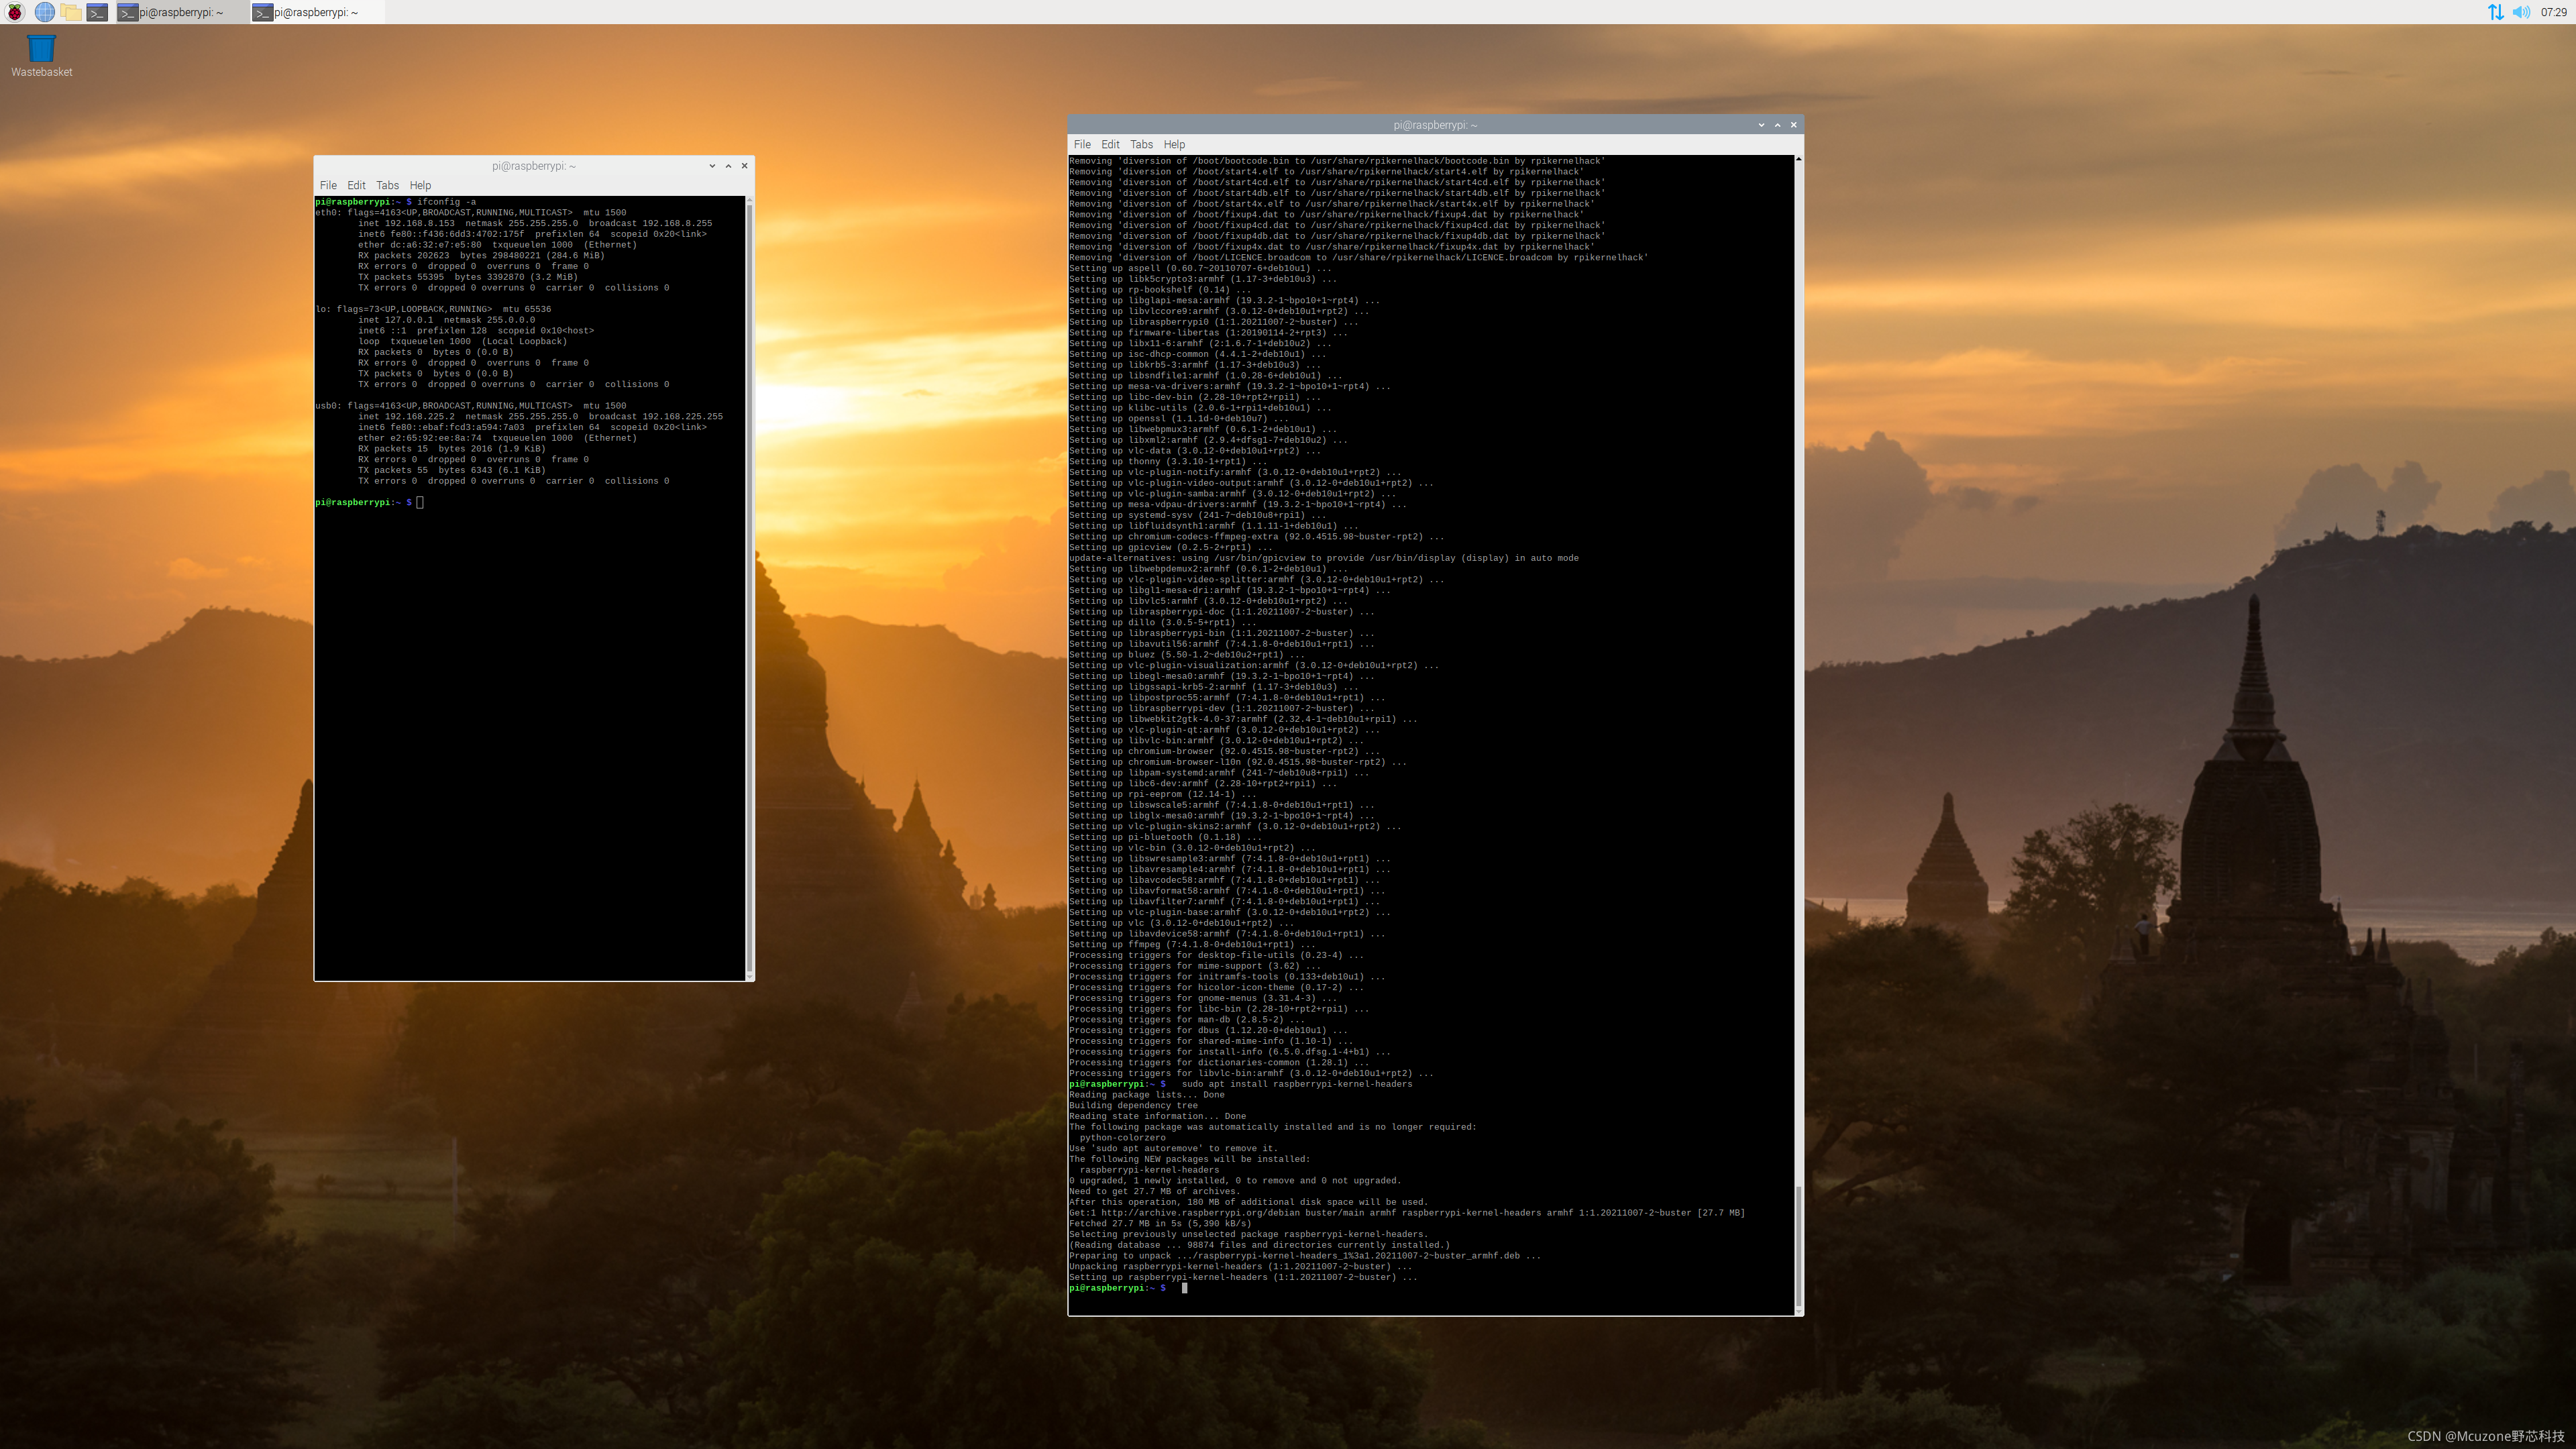The width and height of the screenshot is (2576, 1449).
Task: Open the File Manager folder icon
Action: [70, 12]
